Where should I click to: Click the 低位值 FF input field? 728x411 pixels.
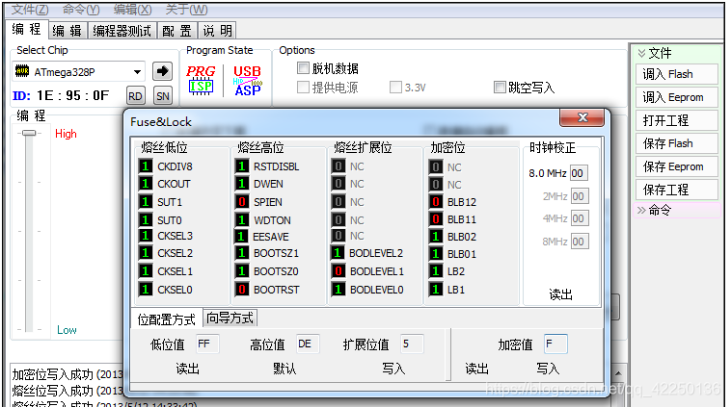click(207, 344)
